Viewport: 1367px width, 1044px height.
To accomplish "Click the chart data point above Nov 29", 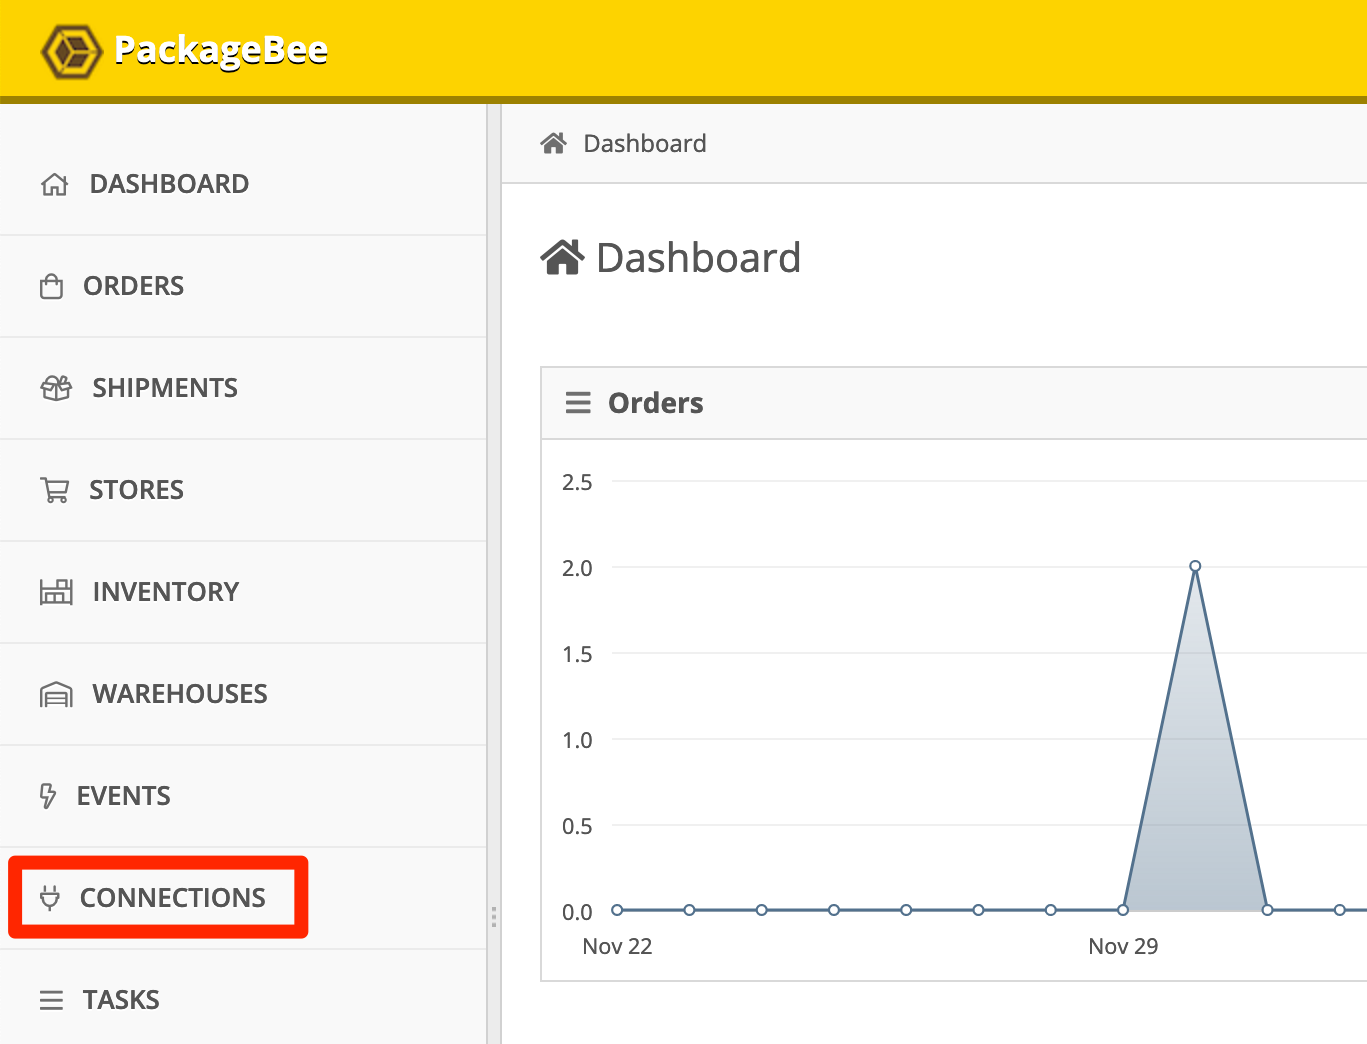I will point(1123,910).
